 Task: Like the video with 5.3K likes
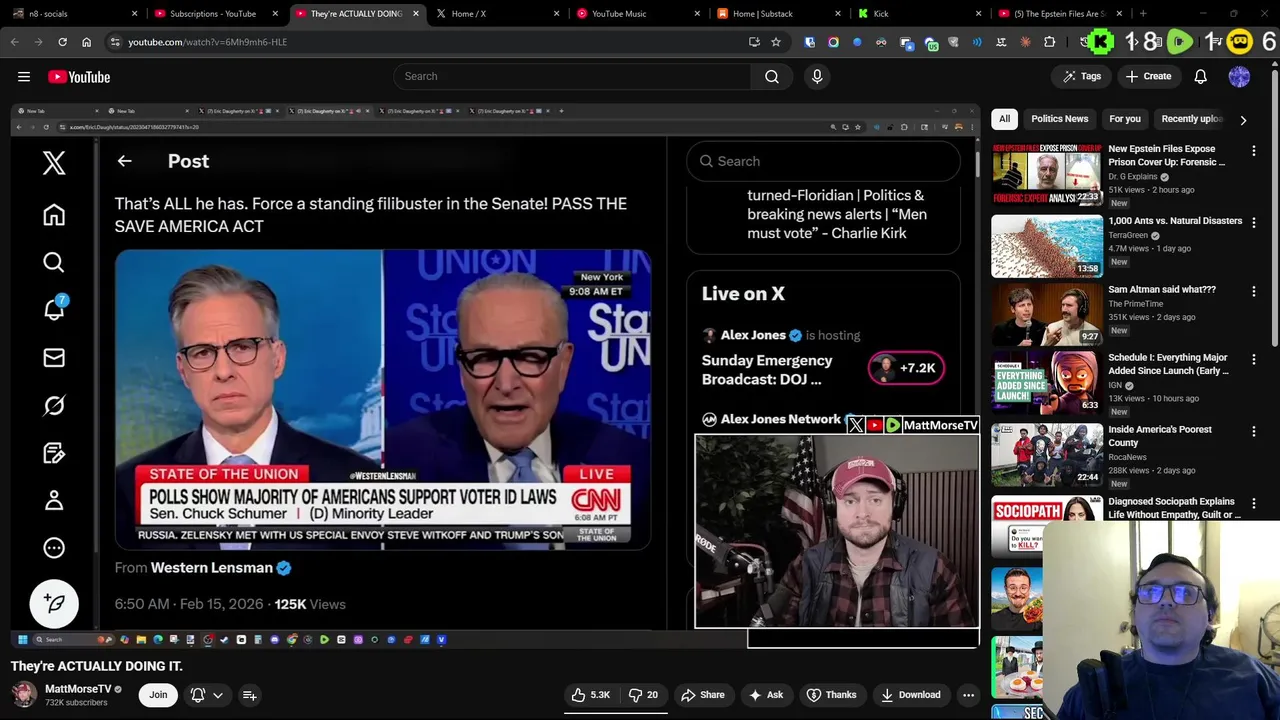pyautogui.click(x=591, y=695)
